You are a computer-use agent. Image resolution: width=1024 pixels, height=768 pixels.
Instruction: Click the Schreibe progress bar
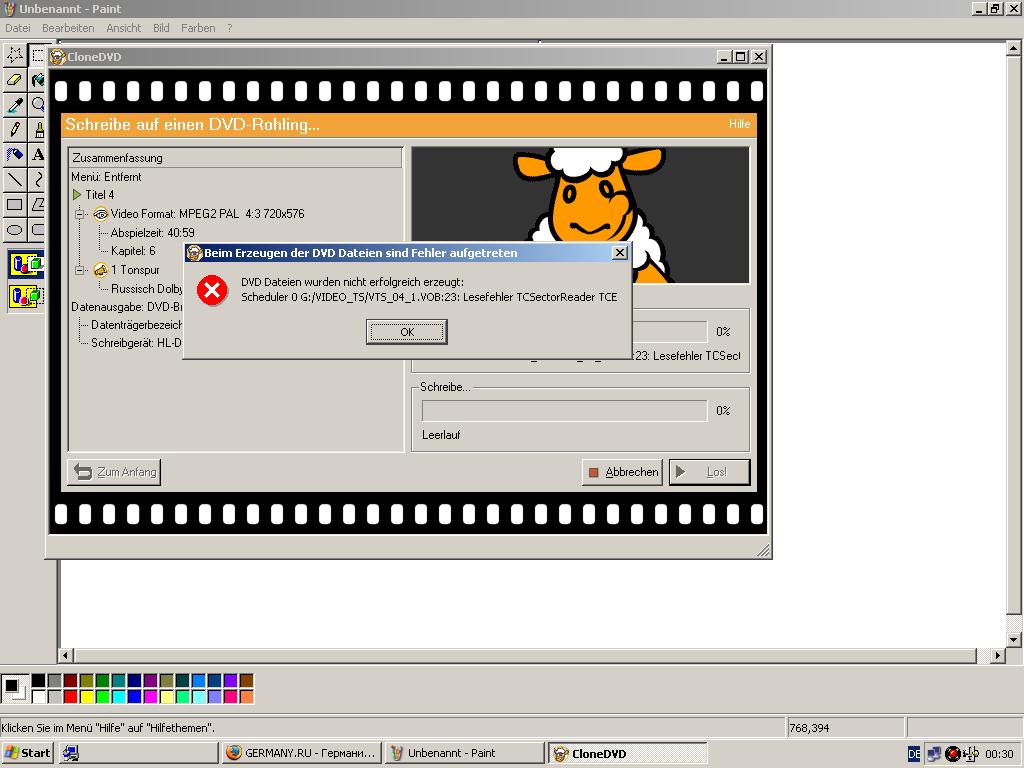pyautogui.click(x=564, y=411)
